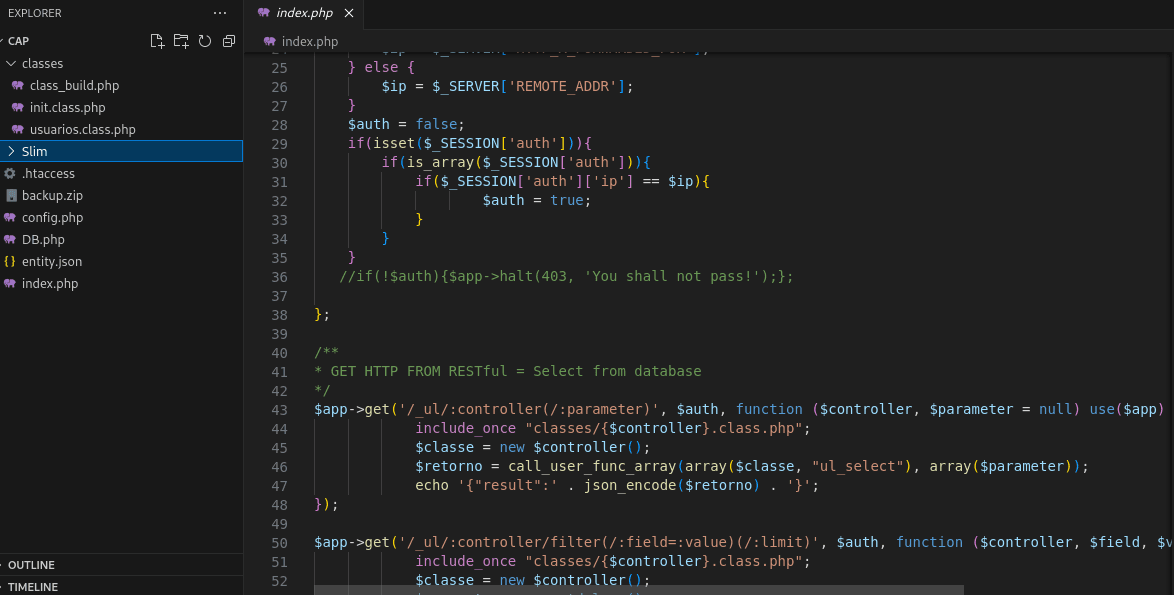Click index.php in the breadcrumb bar
The height and width of the screenshot is (595, 1174).
point(309,42)
